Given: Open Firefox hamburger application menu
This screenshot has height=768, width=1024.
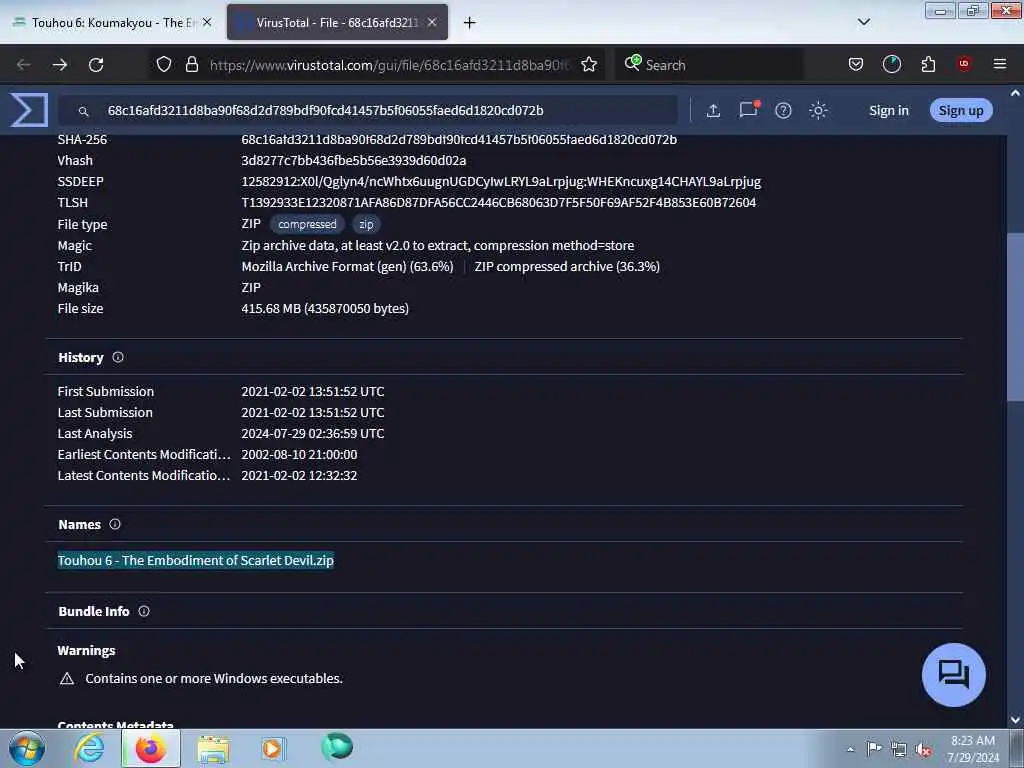Looking at the screenshot, I should tap(999, 64).
